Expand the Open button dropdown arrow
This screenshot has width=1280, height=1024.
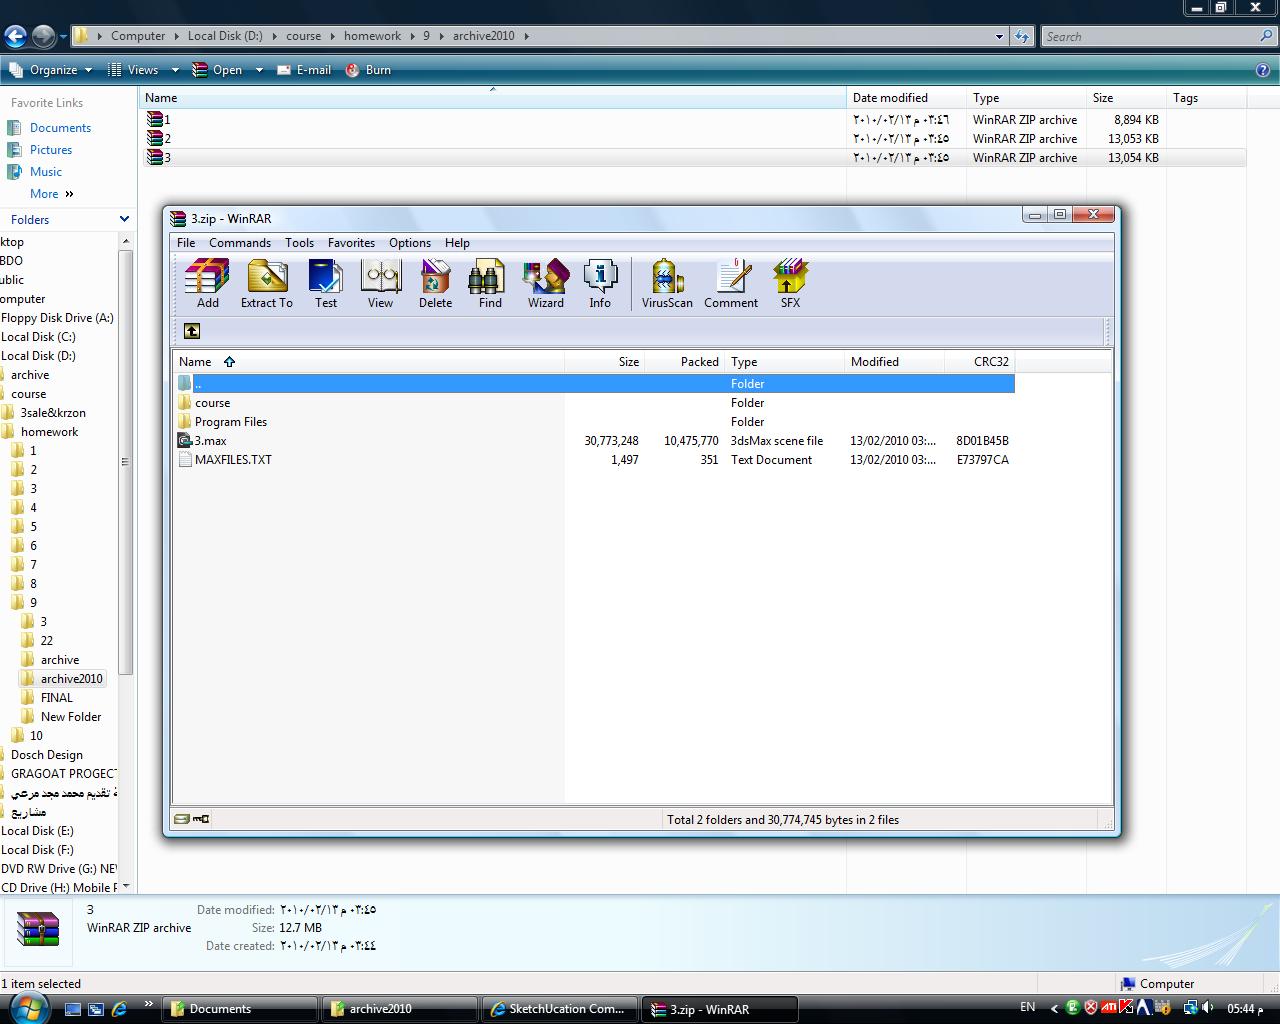(x=259, y=70)
